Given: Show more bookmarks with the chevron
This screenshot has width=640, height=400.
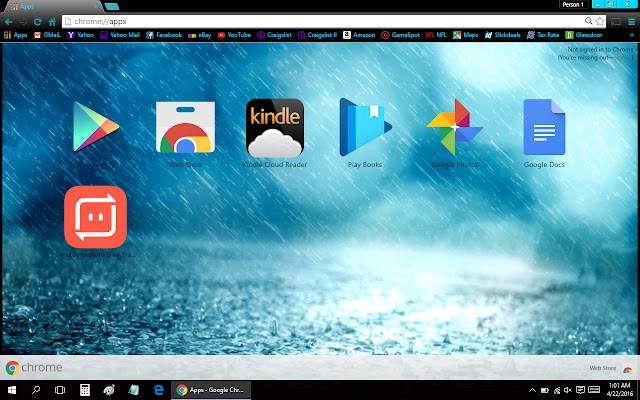Looking at the screenshot, I should click(x=632, y=35).
